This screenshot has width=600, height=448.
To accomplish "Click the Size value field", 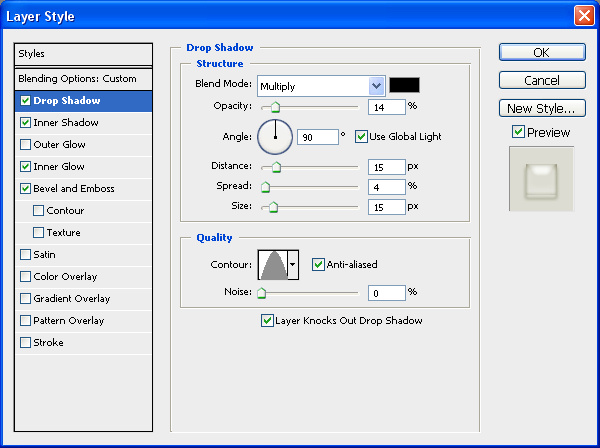I will (x=386, y=207).
